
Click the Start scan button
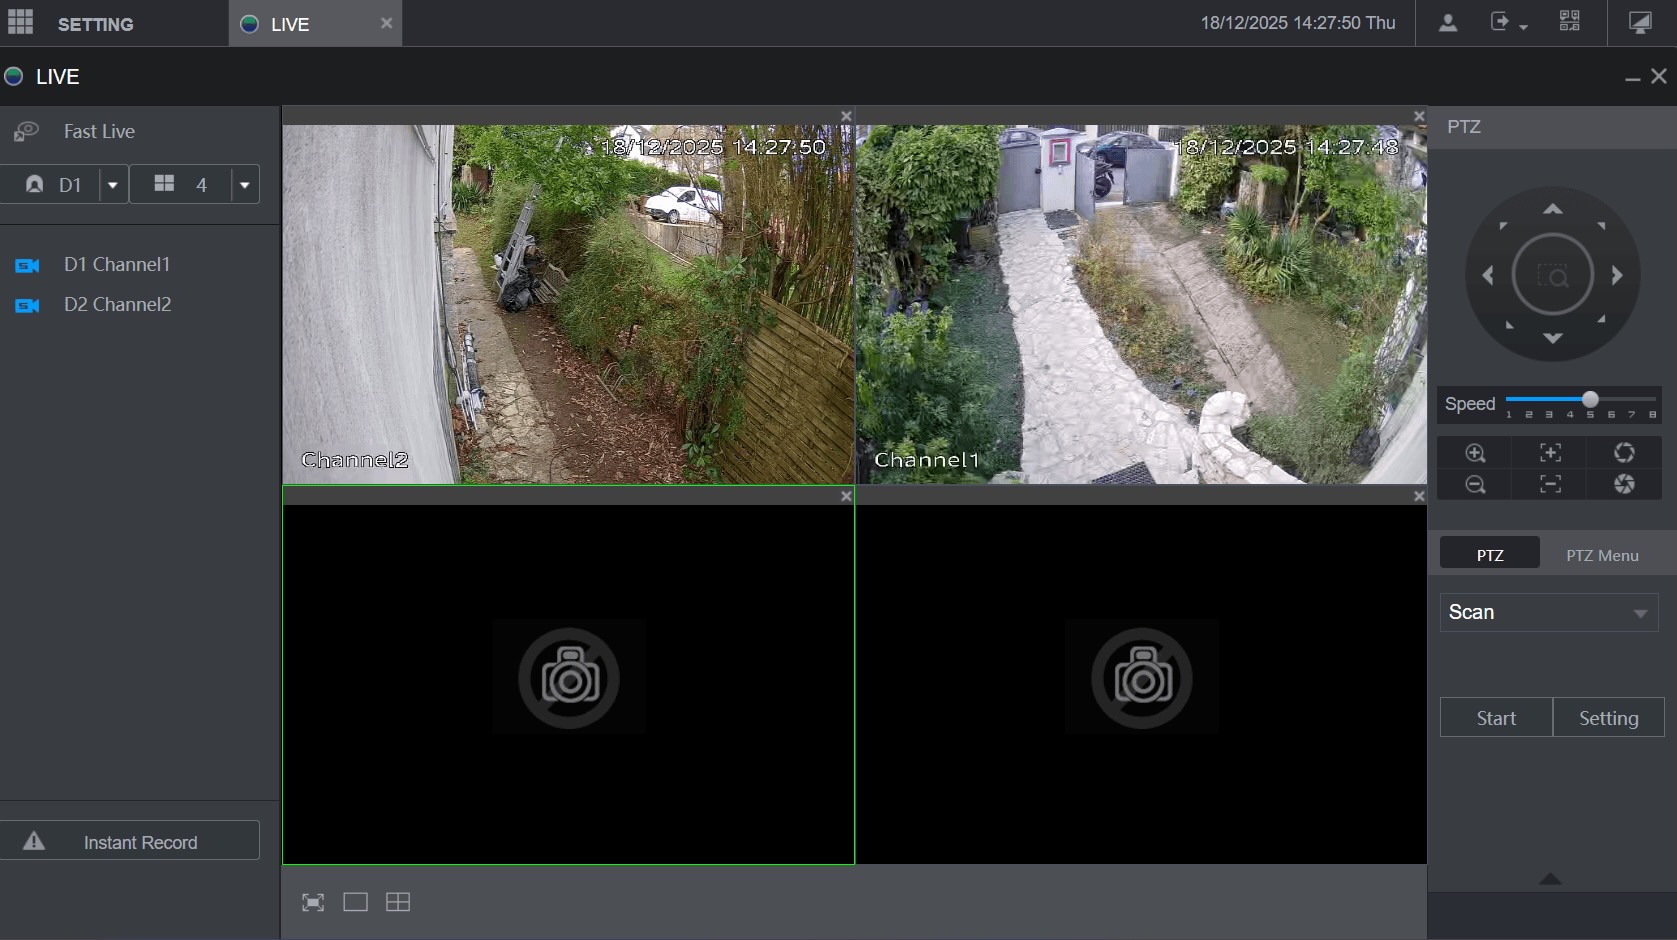1496,718
